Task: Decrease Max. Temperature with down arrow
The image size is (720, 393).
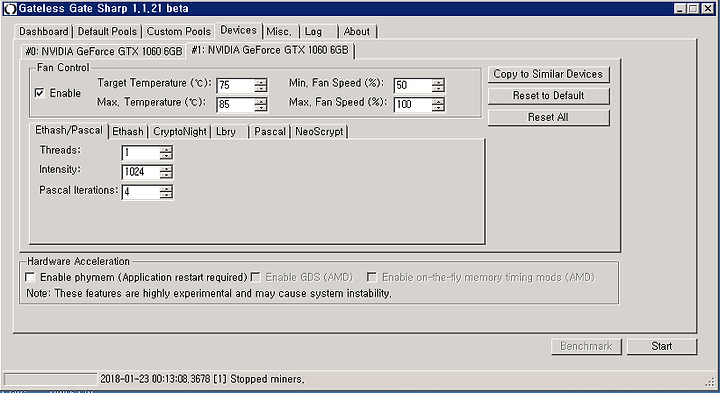Action: 261,108
